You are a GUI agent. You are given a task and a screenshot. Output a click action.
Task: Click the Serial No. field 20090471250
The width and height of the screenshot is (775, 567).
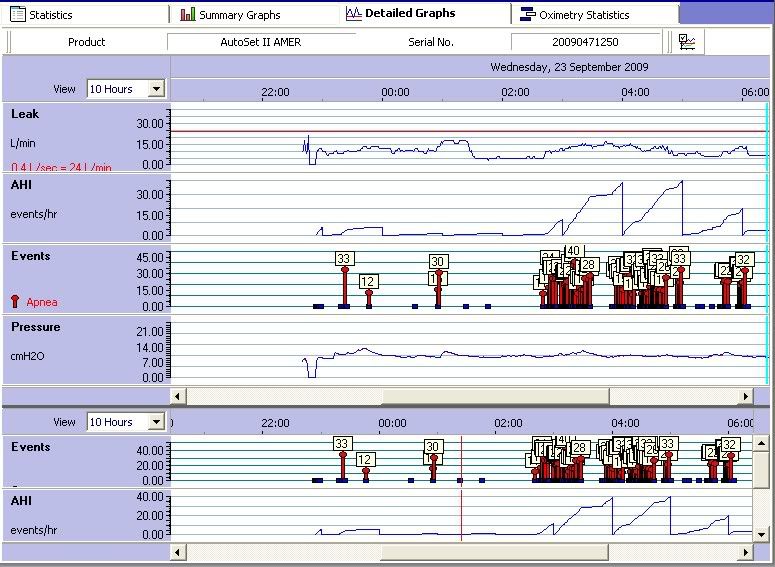[x=585, y=42]
